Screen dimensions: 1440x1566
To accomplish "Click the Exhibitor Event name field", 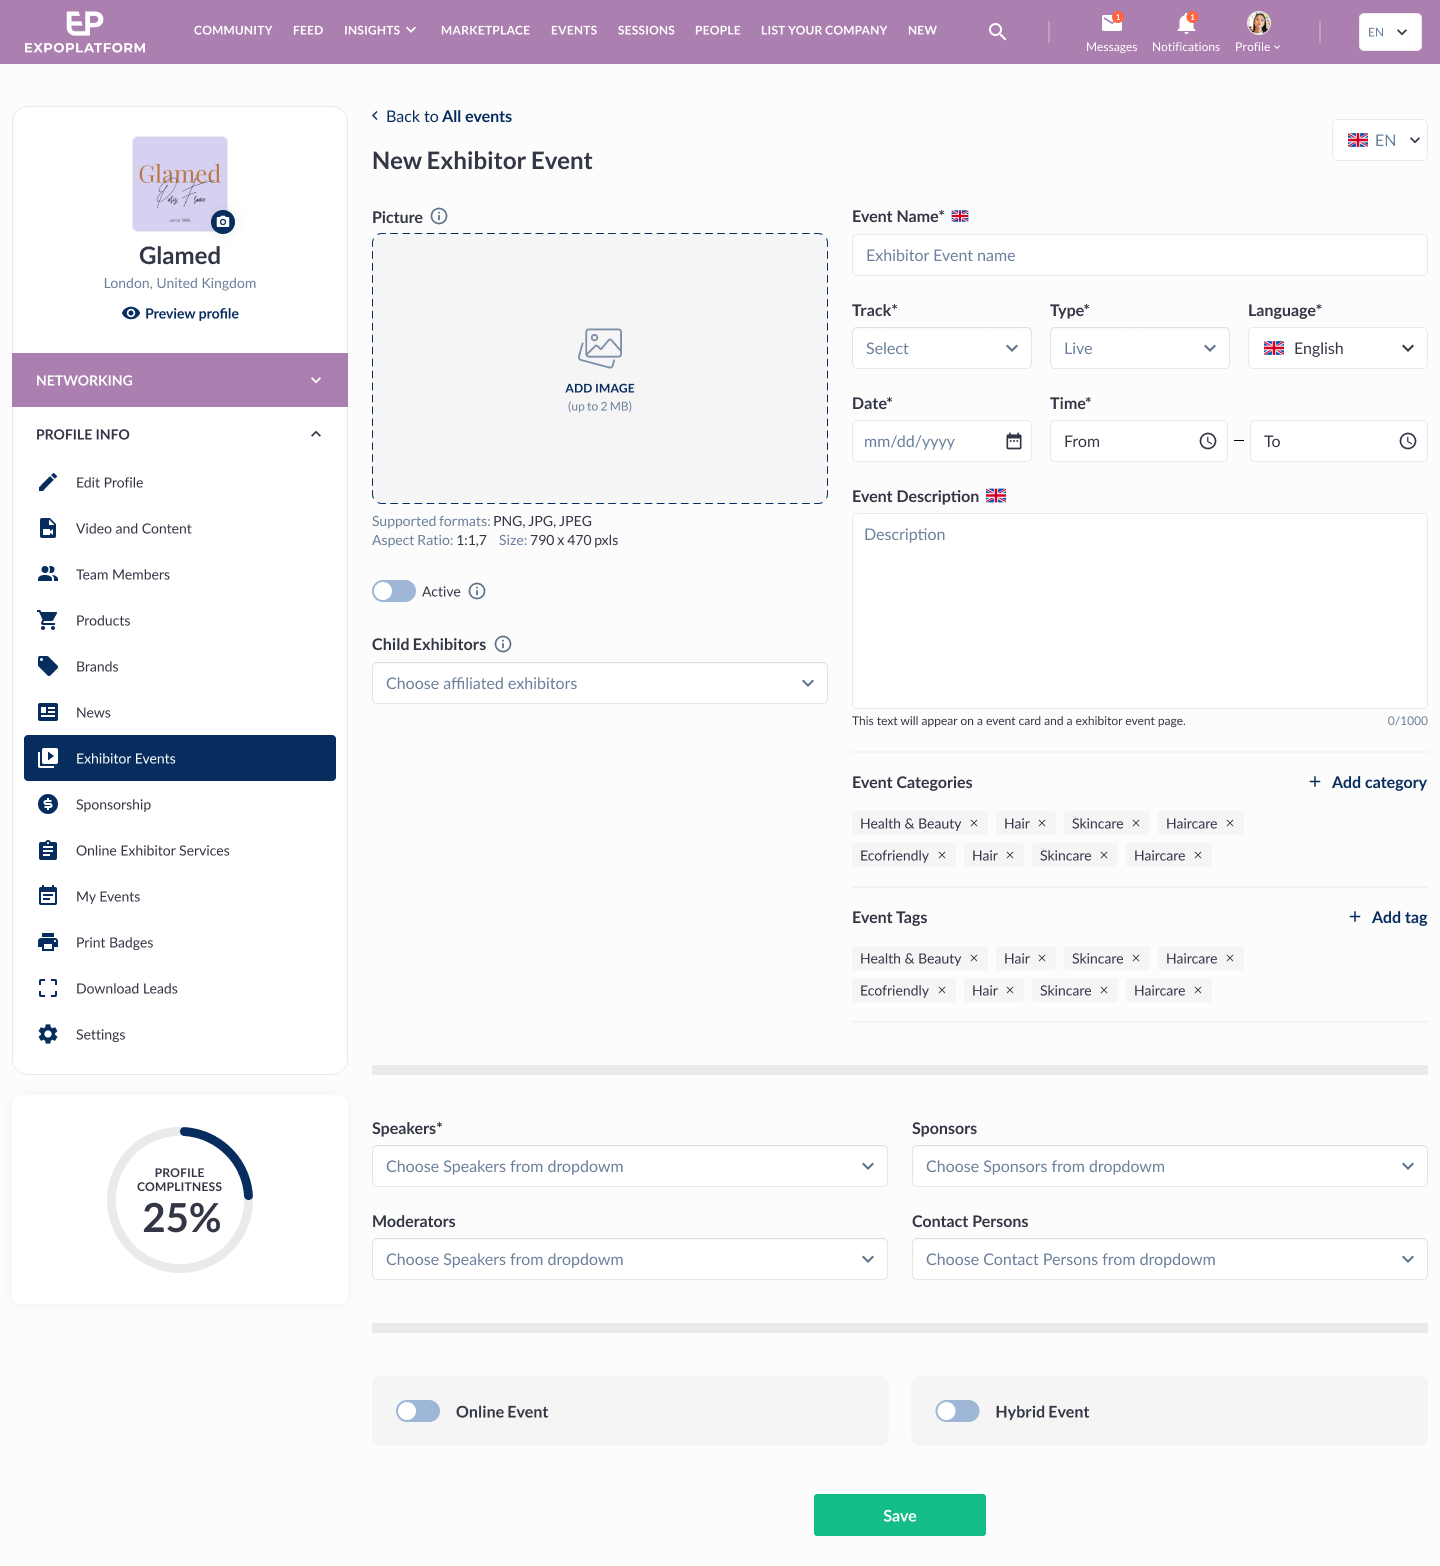I will pos(1140,255).
